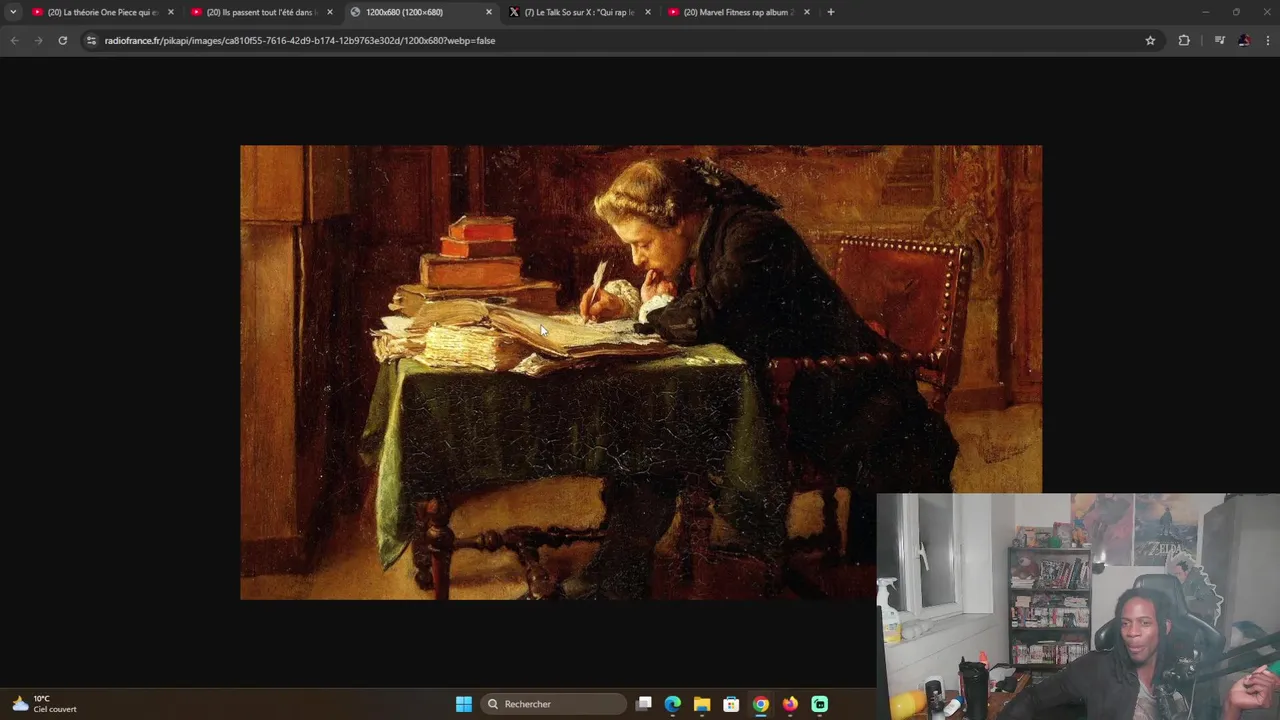
Task: Open the green app icon in taskbar
Action: click(820, 704)
